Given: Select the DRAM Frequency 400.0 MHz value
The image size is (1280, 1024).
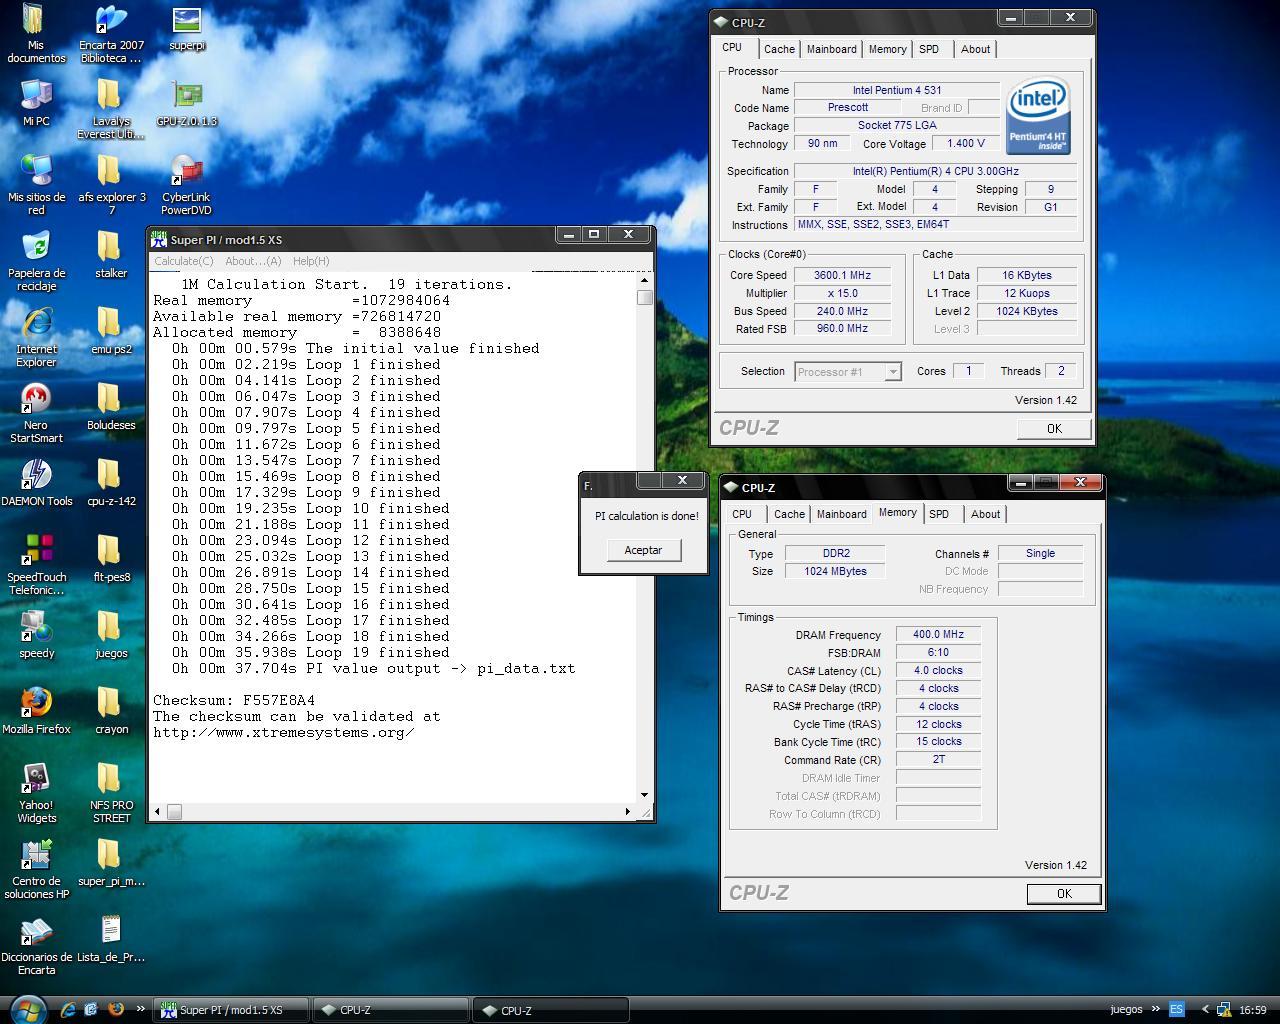Looking at the screenshot, I should click(938, 634).
